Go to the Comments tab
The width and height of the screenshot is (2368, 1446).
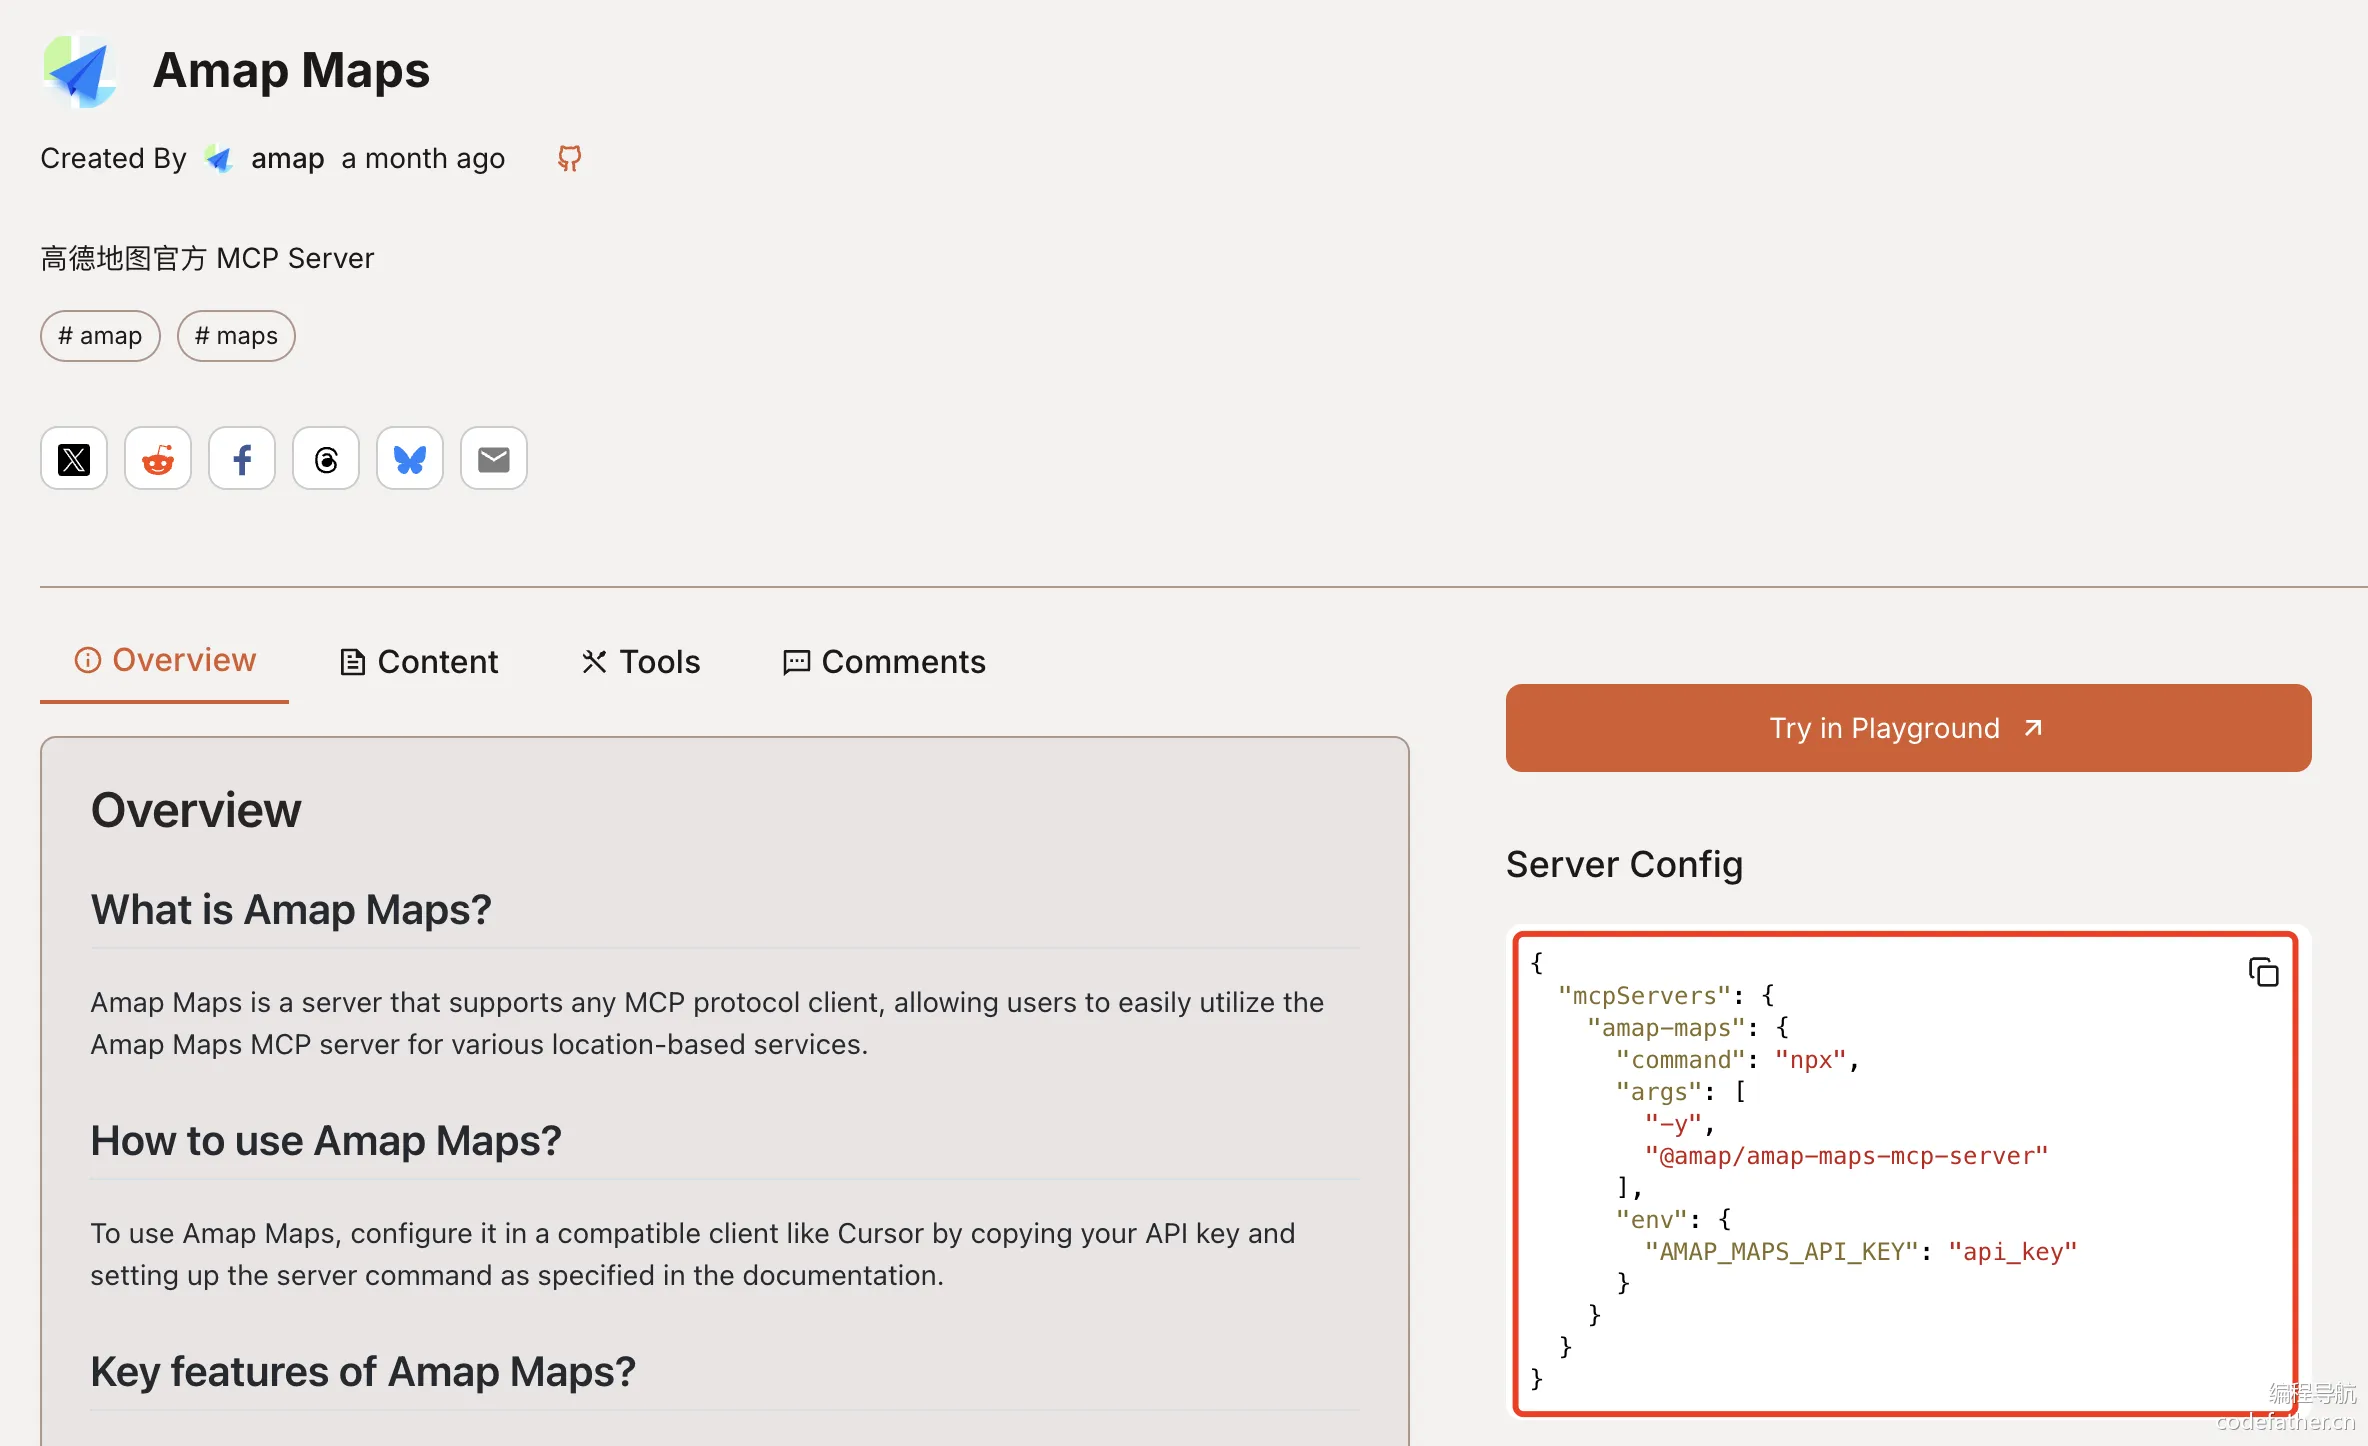(884, 662)
